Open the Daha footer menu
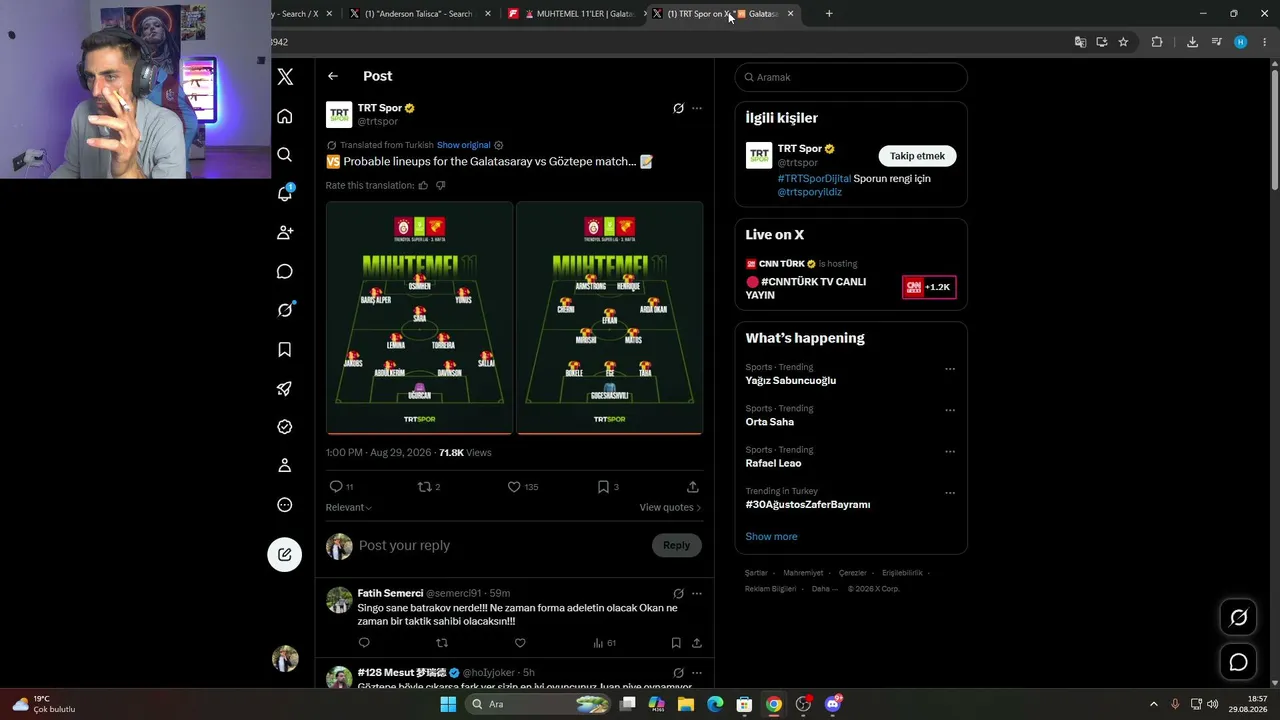 point(824,589)
